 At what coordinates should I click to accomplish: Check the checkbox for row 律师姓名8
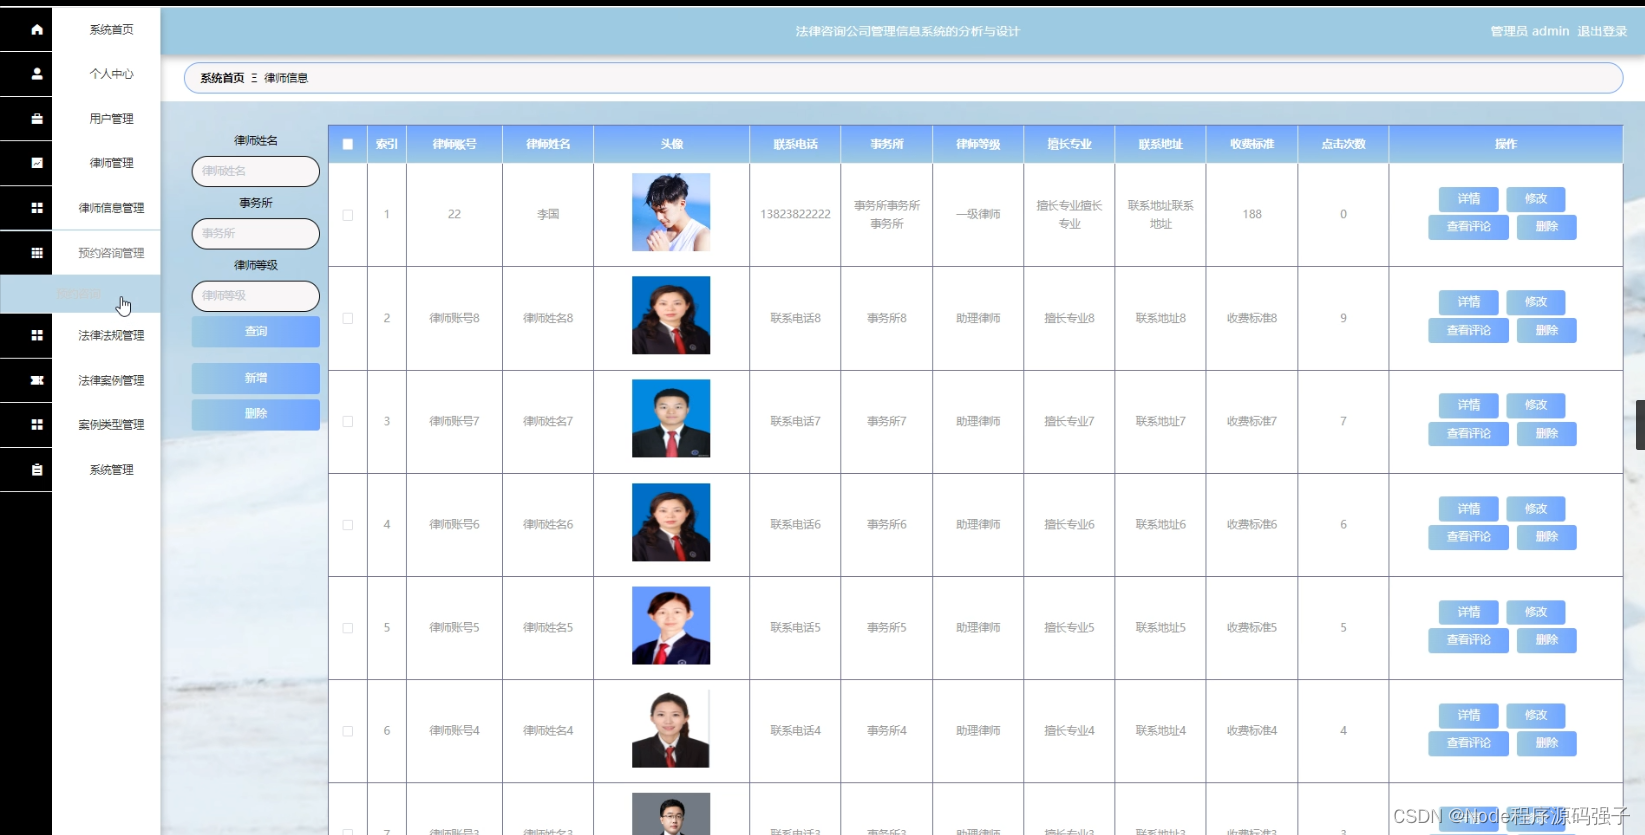coord(348,318)
